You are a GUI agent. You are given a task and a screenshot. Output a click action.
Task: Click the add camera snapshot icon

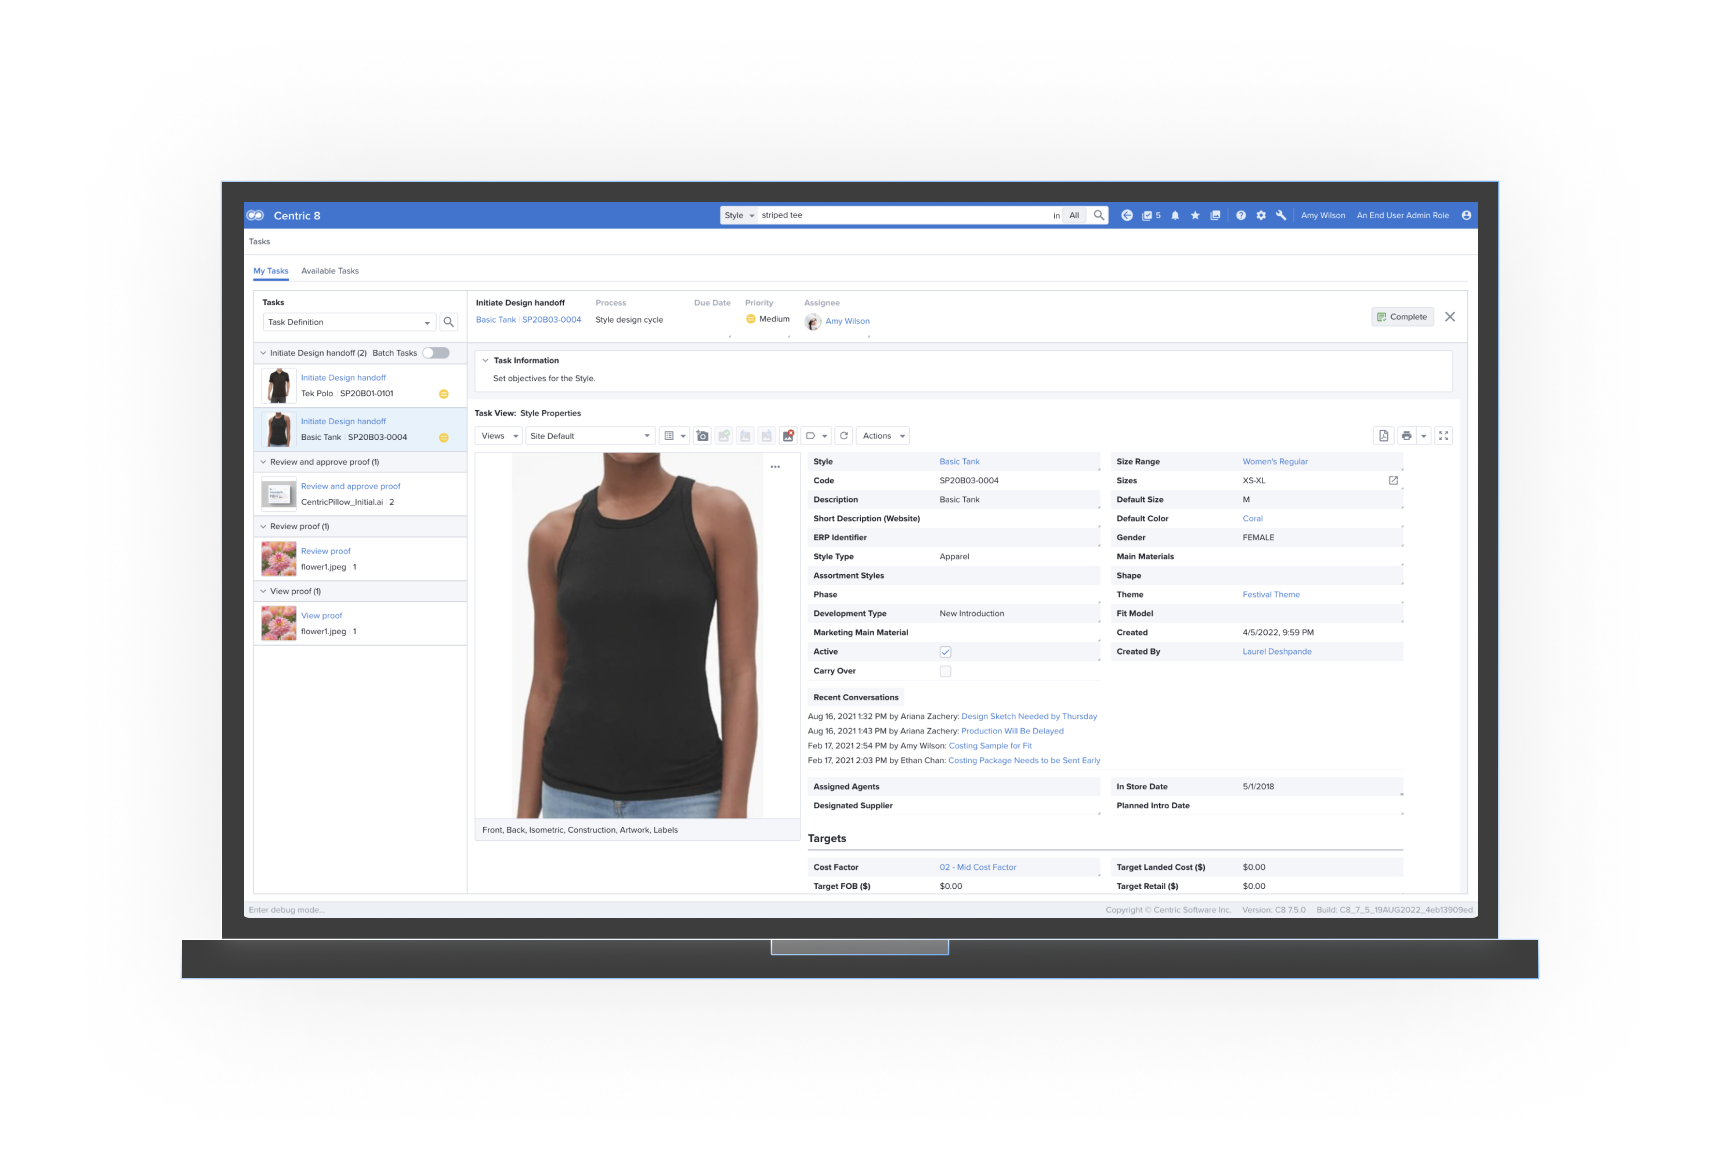[703, 436]
